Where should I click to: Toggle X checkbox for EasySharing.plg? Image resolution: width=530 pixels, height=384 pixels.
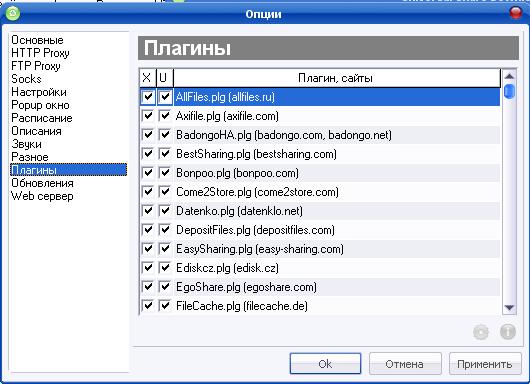148,249
